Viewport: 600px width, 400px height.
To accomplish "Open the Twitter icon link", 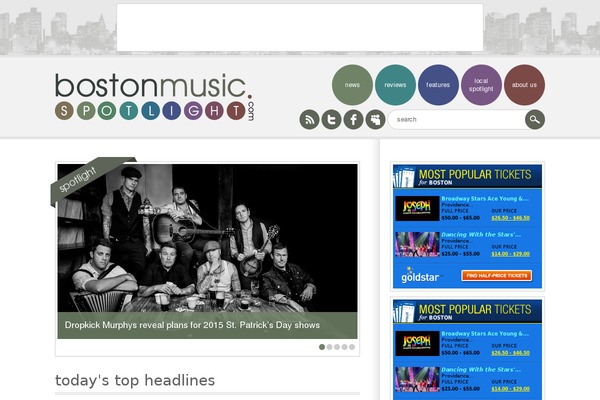I will tap(331, 119).
